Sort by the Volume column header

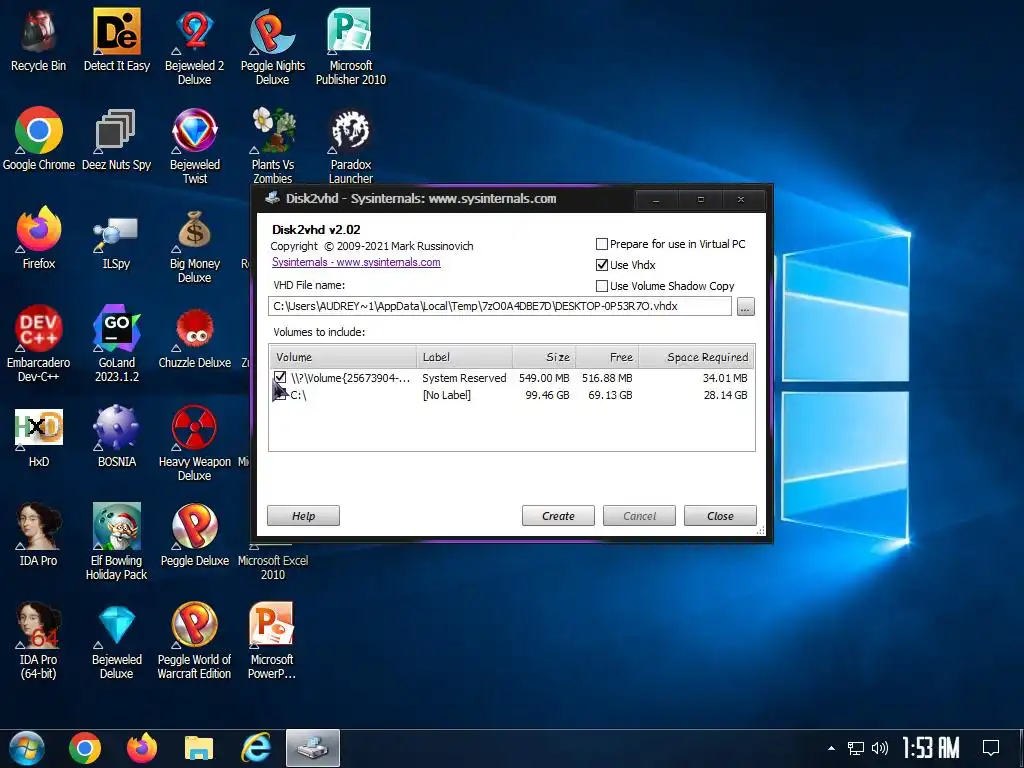tap(344, 357)
